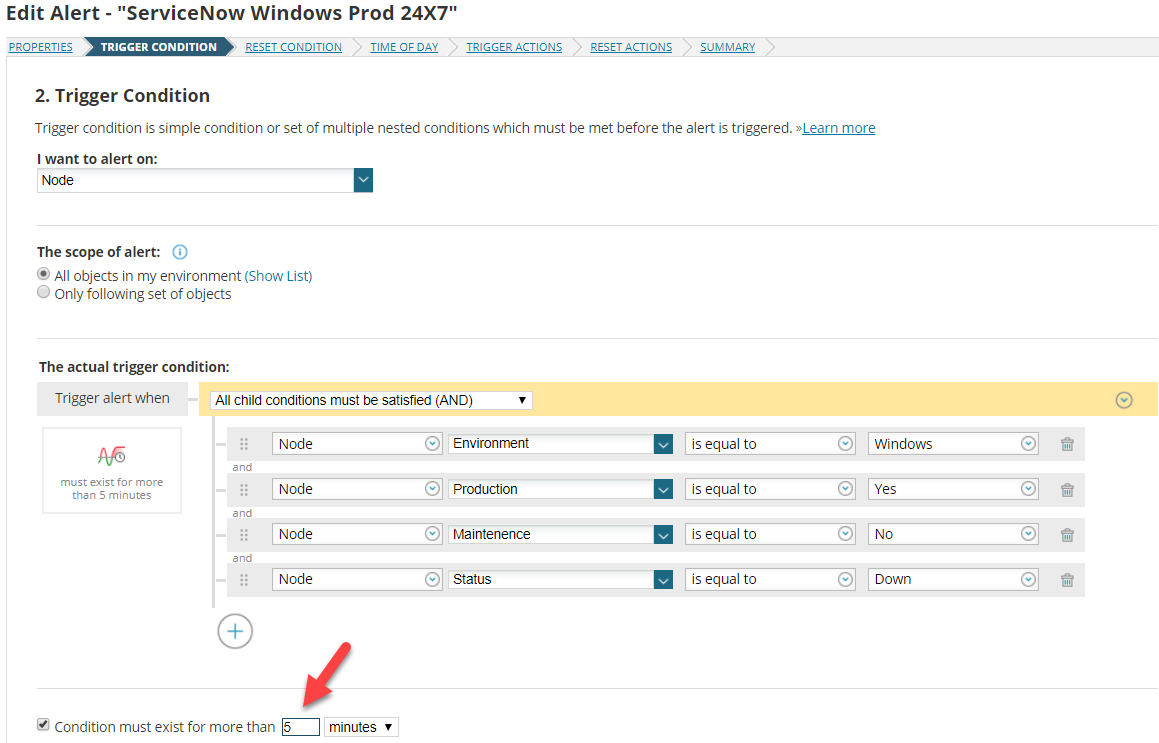Open the Down value dropdown

(953, 579)
